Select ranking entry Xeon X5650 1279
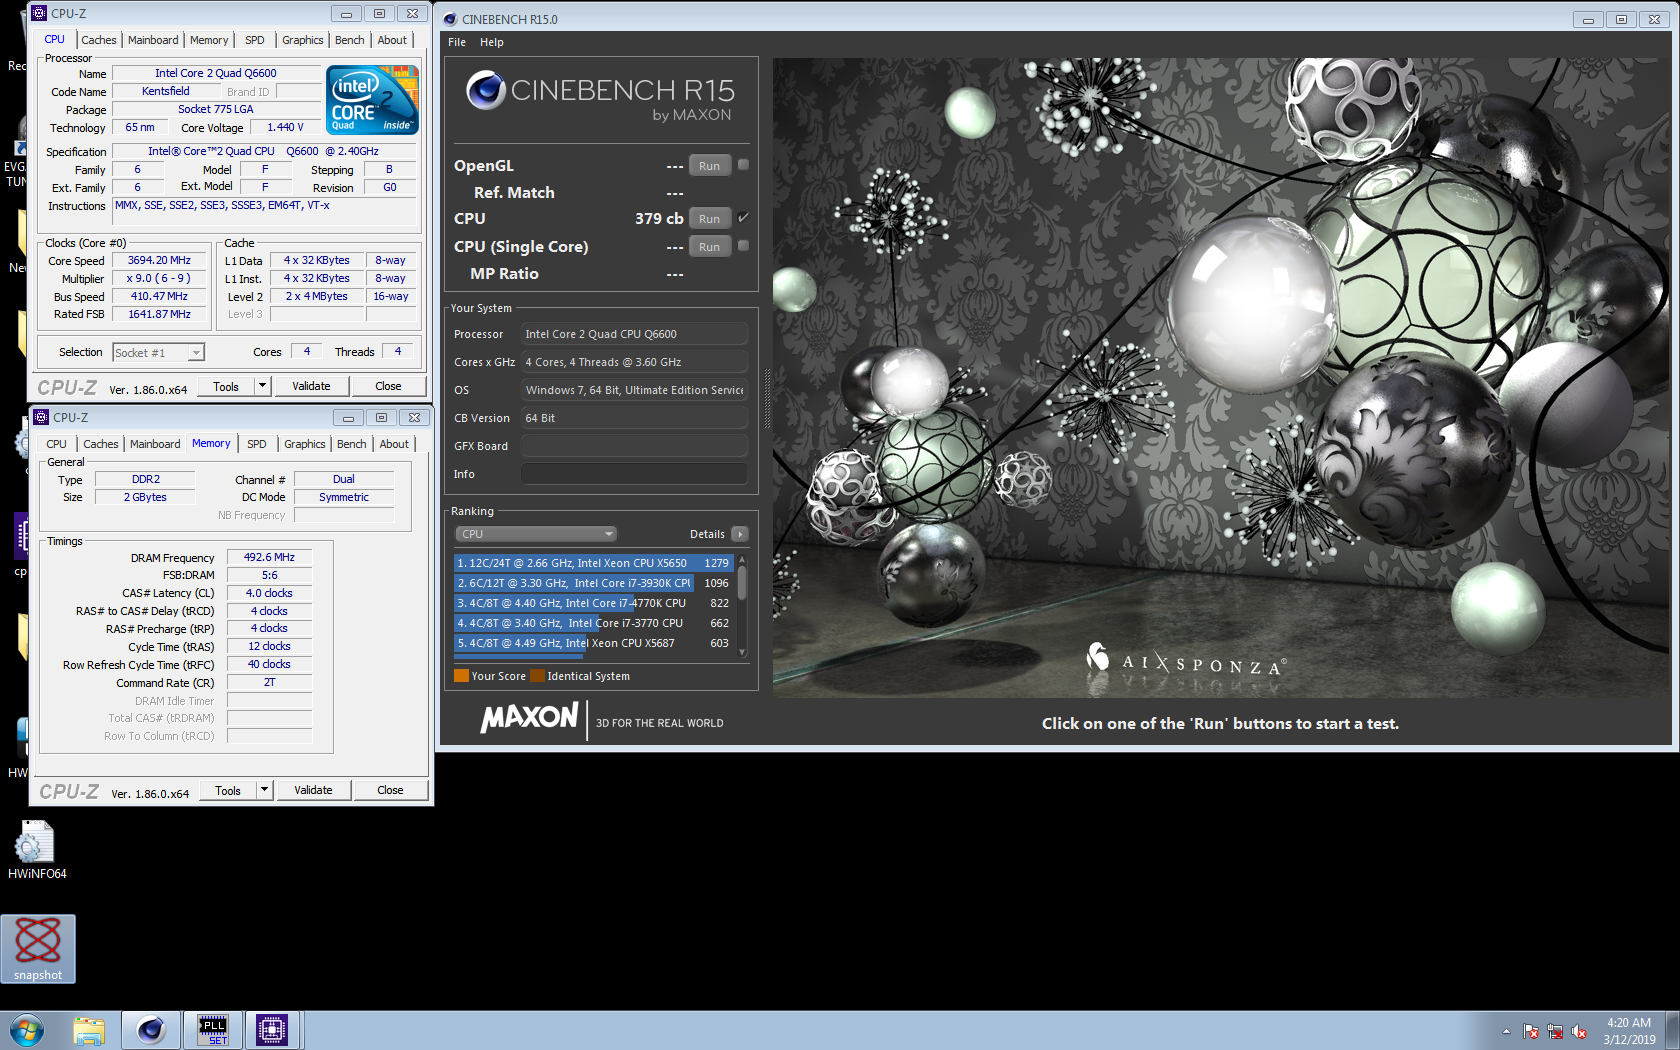The height and width of the screenshot is (1050, 1680). click(x=594, y=563)
